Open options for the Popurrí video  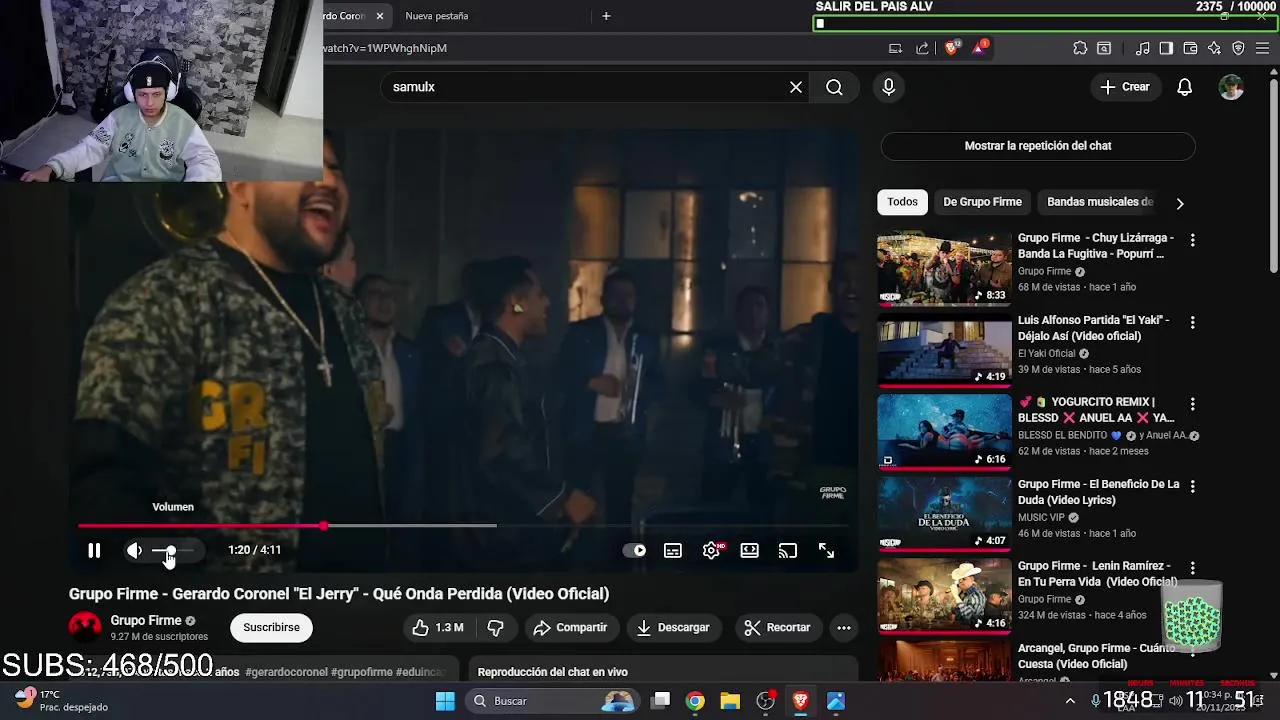[x=1192, y=240]
